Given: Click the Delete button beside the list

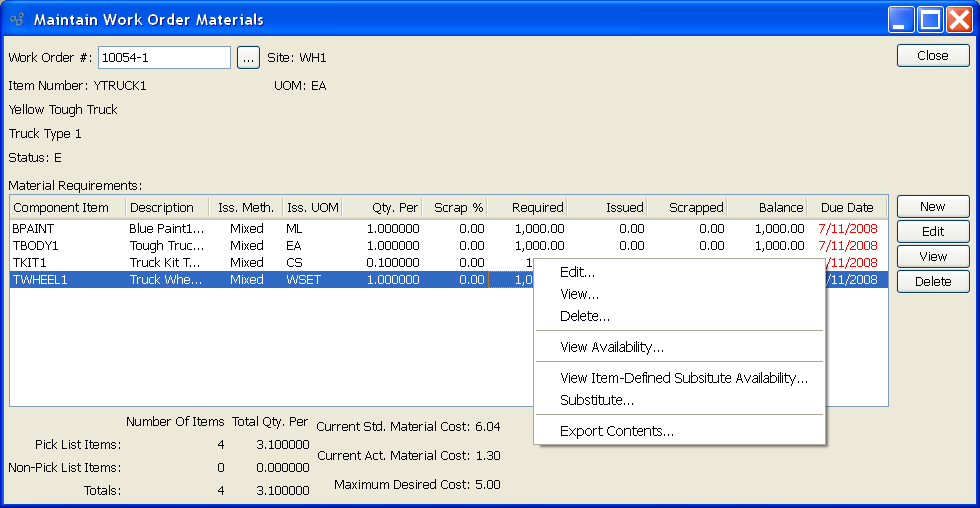Looking at the screenshot, I should 932,282.
